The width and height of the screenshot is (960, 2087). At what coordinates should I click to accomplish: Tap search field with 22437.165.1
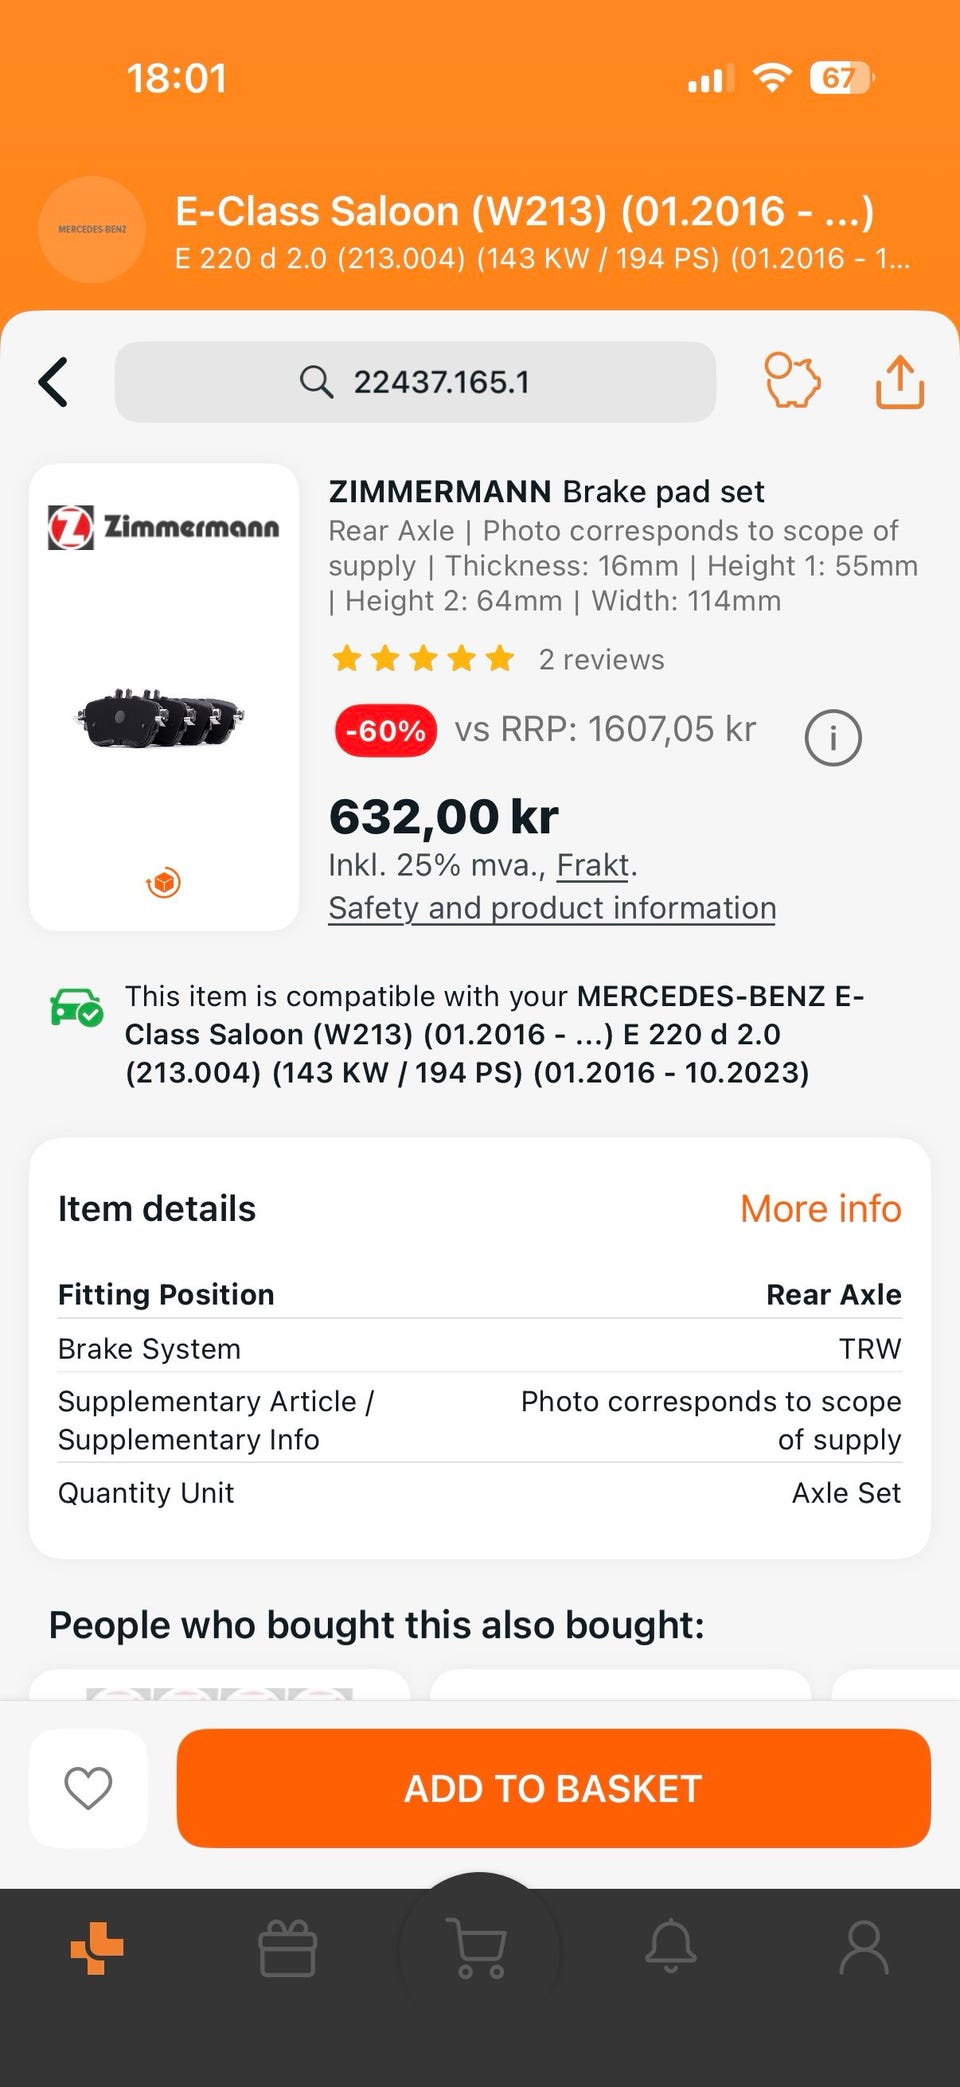tap(415, 382)
